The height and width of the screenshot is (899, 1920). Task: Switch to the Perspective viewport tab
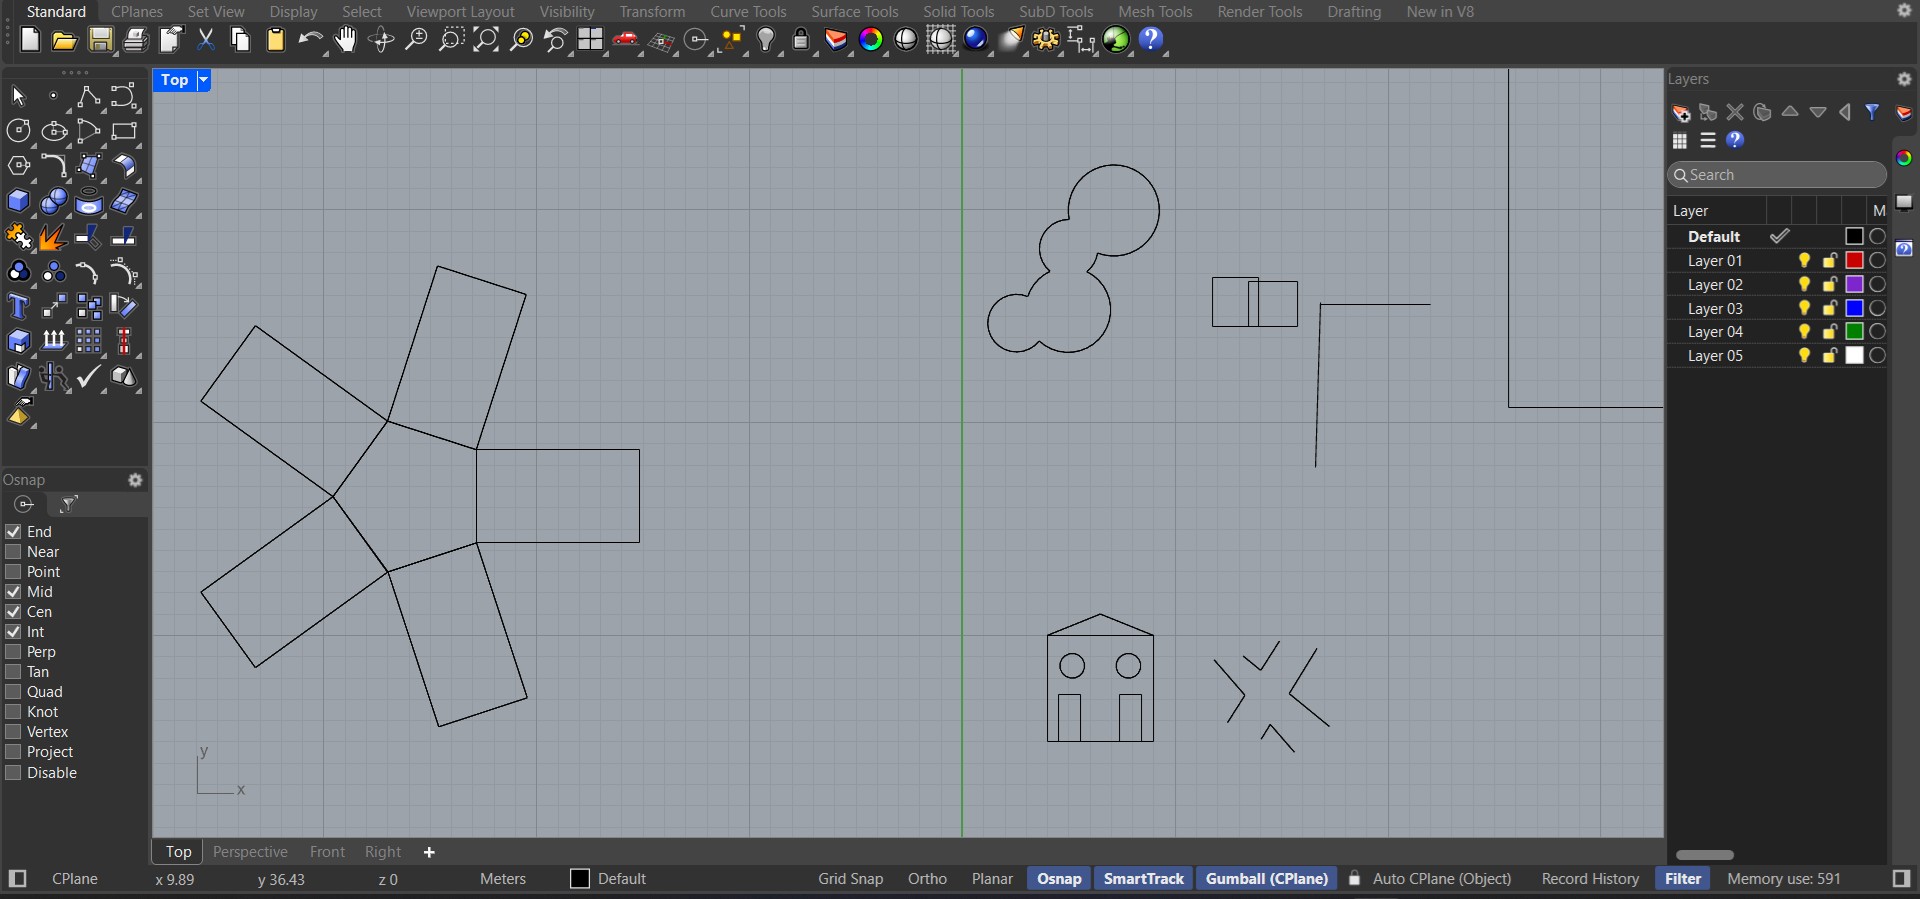[250, 852]
